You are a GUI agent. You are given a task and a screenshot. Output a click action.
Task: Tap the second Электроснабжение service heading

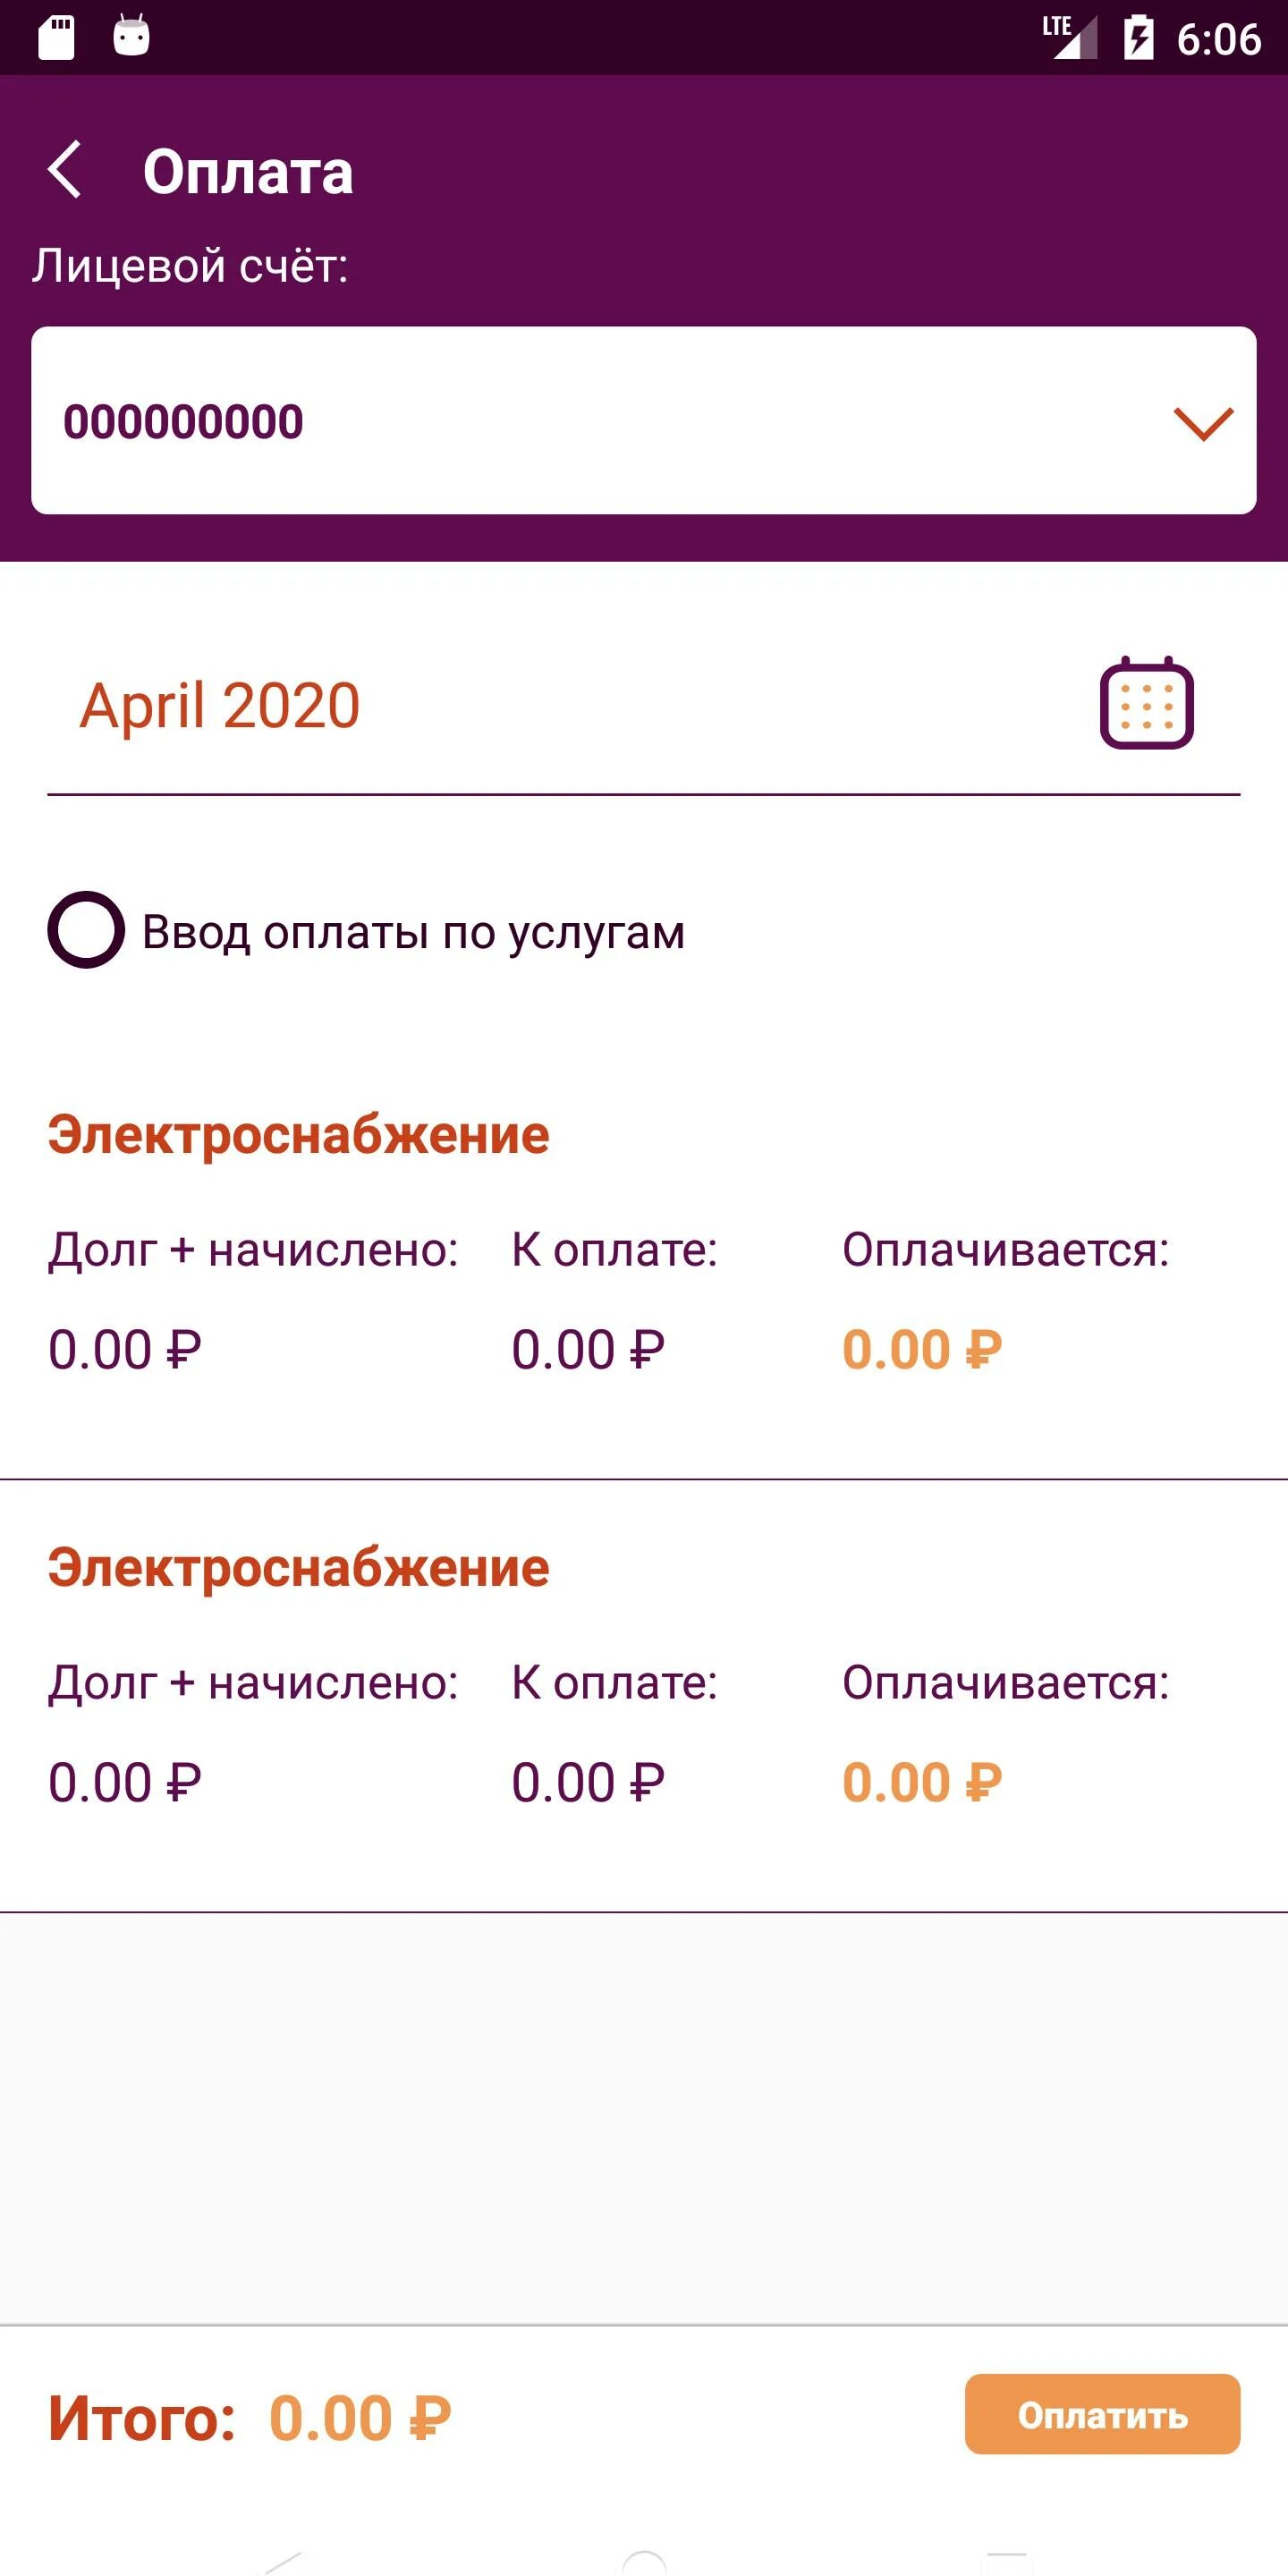298,1568
